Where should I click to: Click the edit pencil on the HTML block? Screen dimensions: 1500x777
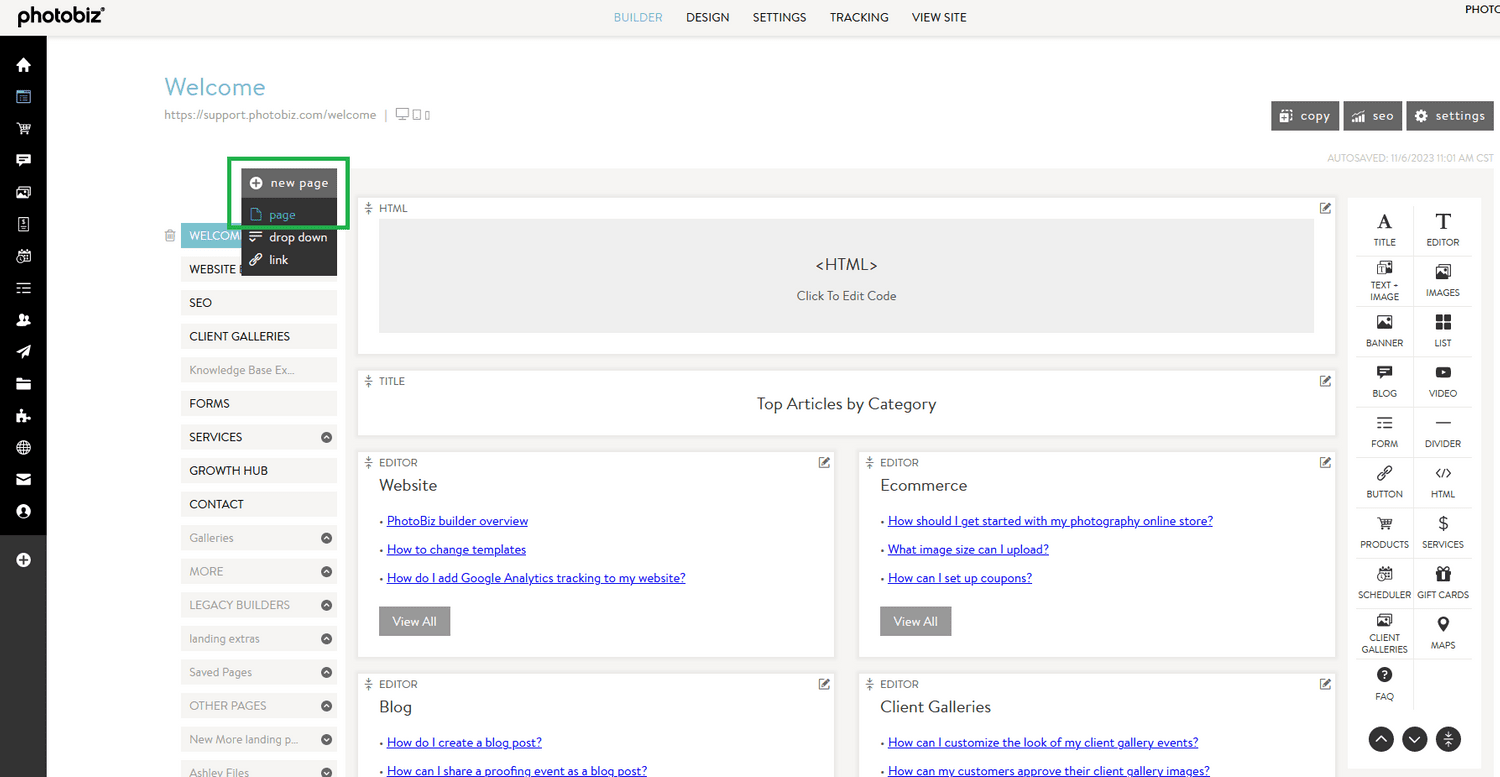point(1325,207)
